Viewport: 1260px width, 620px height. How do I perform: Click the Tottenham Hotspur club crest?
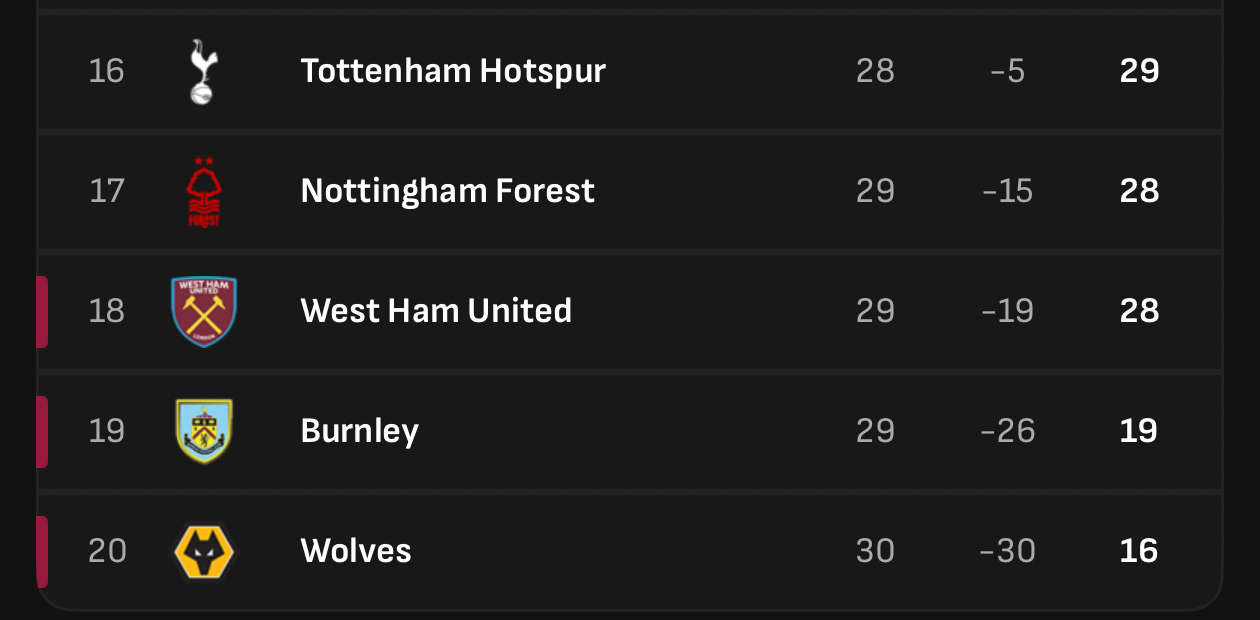pos(203,71)
